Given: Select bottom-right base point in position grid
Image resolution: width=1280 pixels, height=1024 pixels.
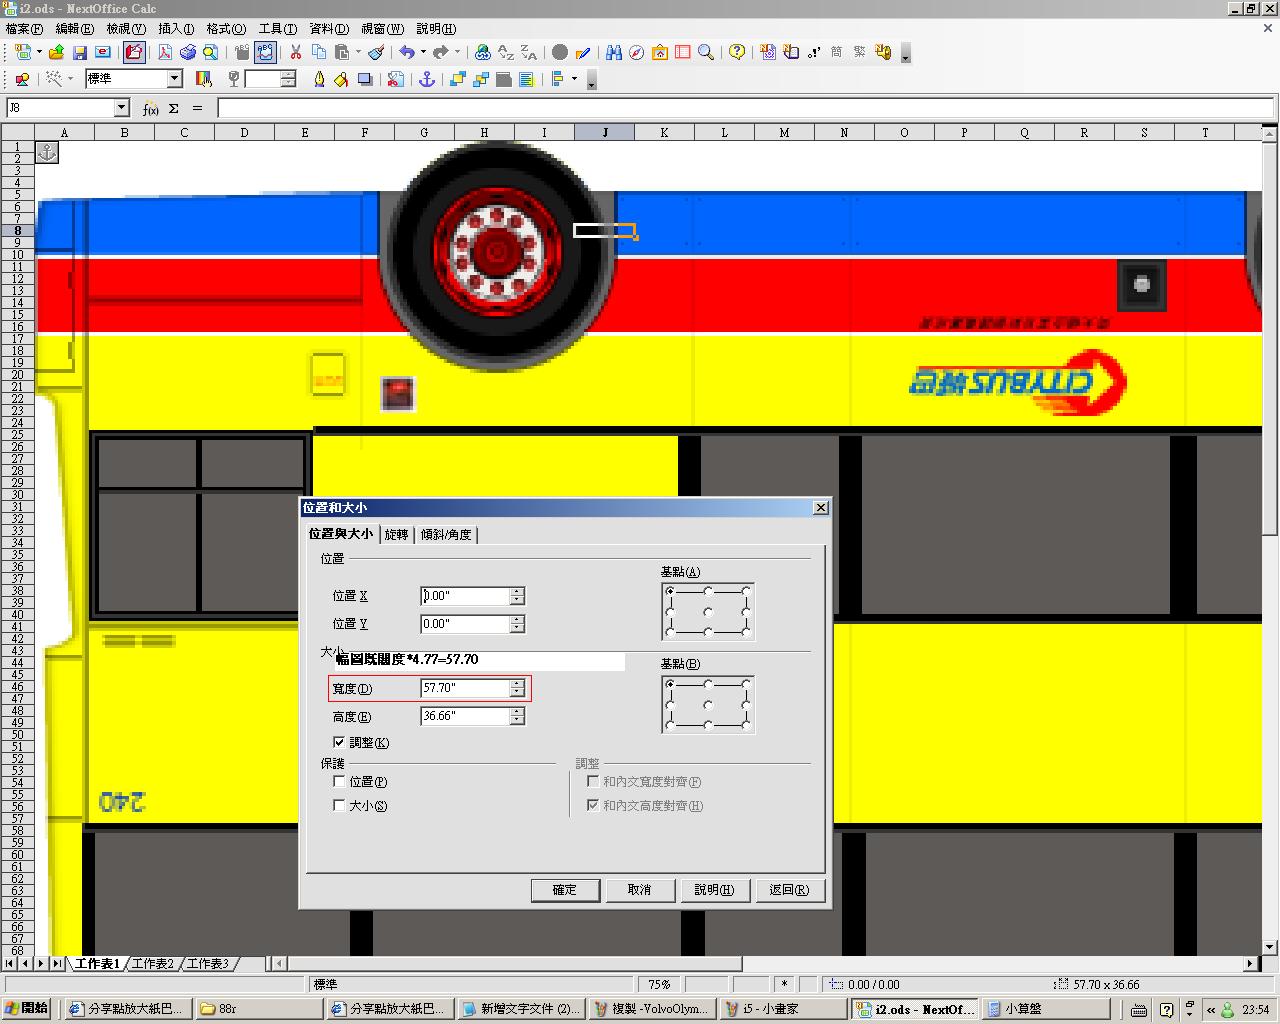Looking at the screenshot, I should click(746, 631).
